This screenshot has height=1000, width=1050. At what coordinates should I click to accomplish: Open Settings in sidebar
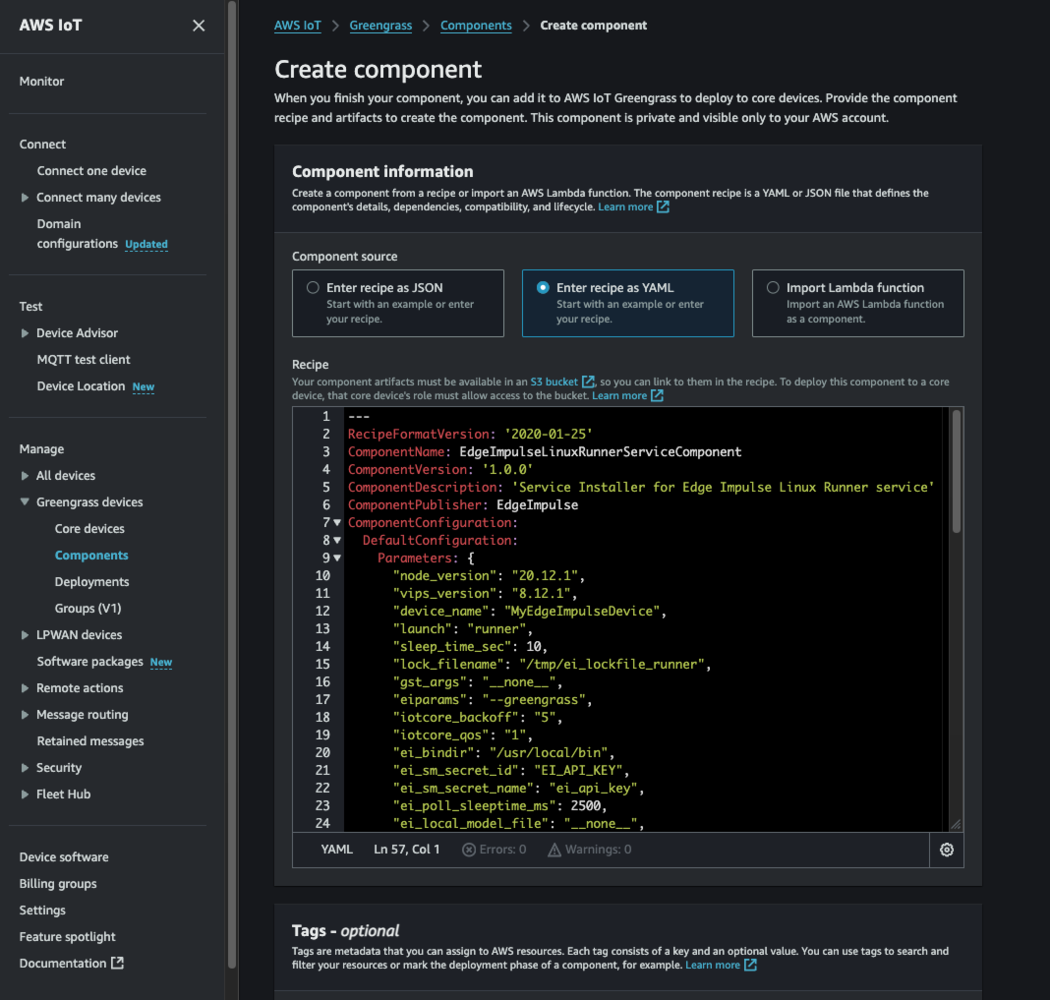pos(42,910)
